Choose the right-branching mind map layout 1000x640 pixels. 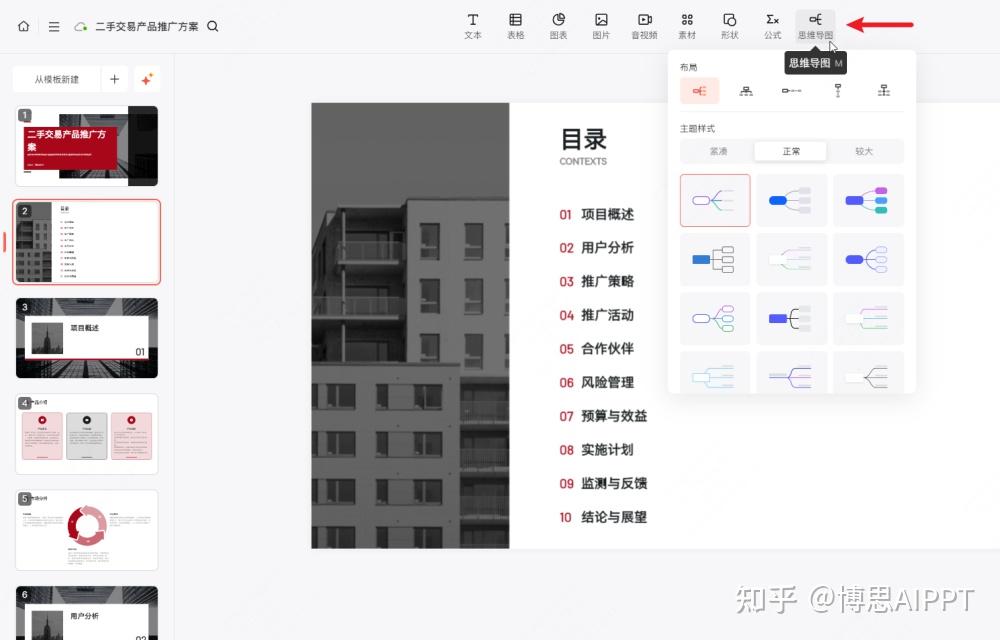click(x=700, y=91)
